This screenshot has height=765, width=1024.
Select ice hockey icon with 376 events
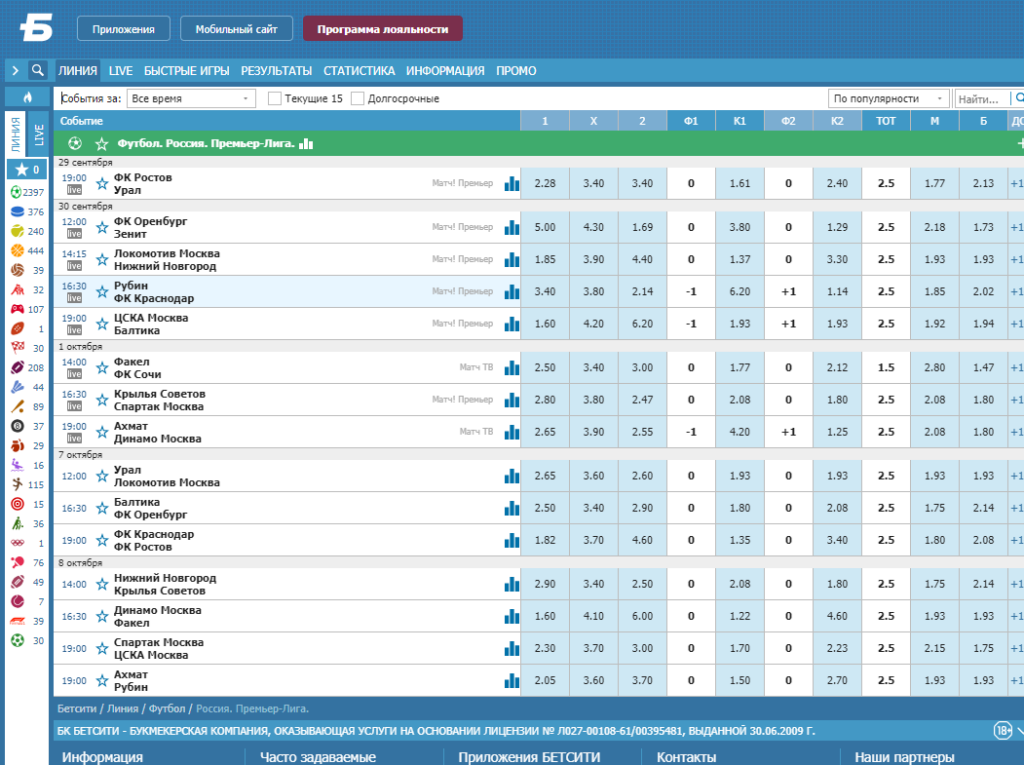tap(17, 212)
